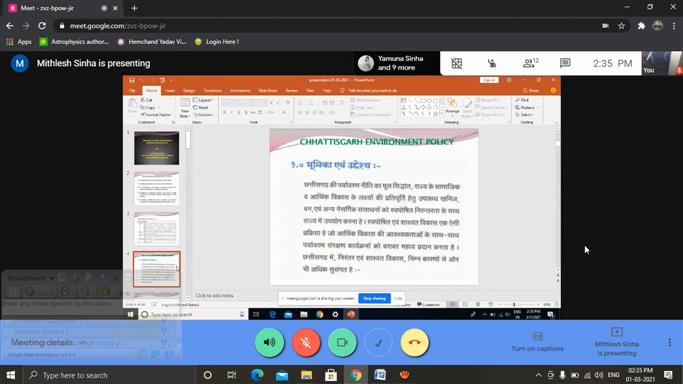The image size is (683, 384).
Task: Click Mithlesh Sinha is presenting button
Action: [616, 343]
